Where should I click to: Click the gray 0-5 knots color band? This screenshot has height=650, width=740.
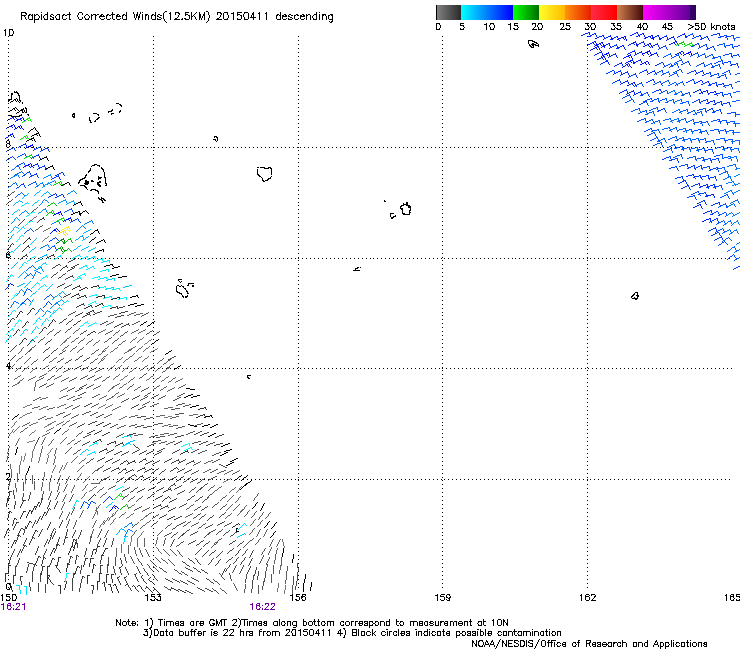coord(448,12)
